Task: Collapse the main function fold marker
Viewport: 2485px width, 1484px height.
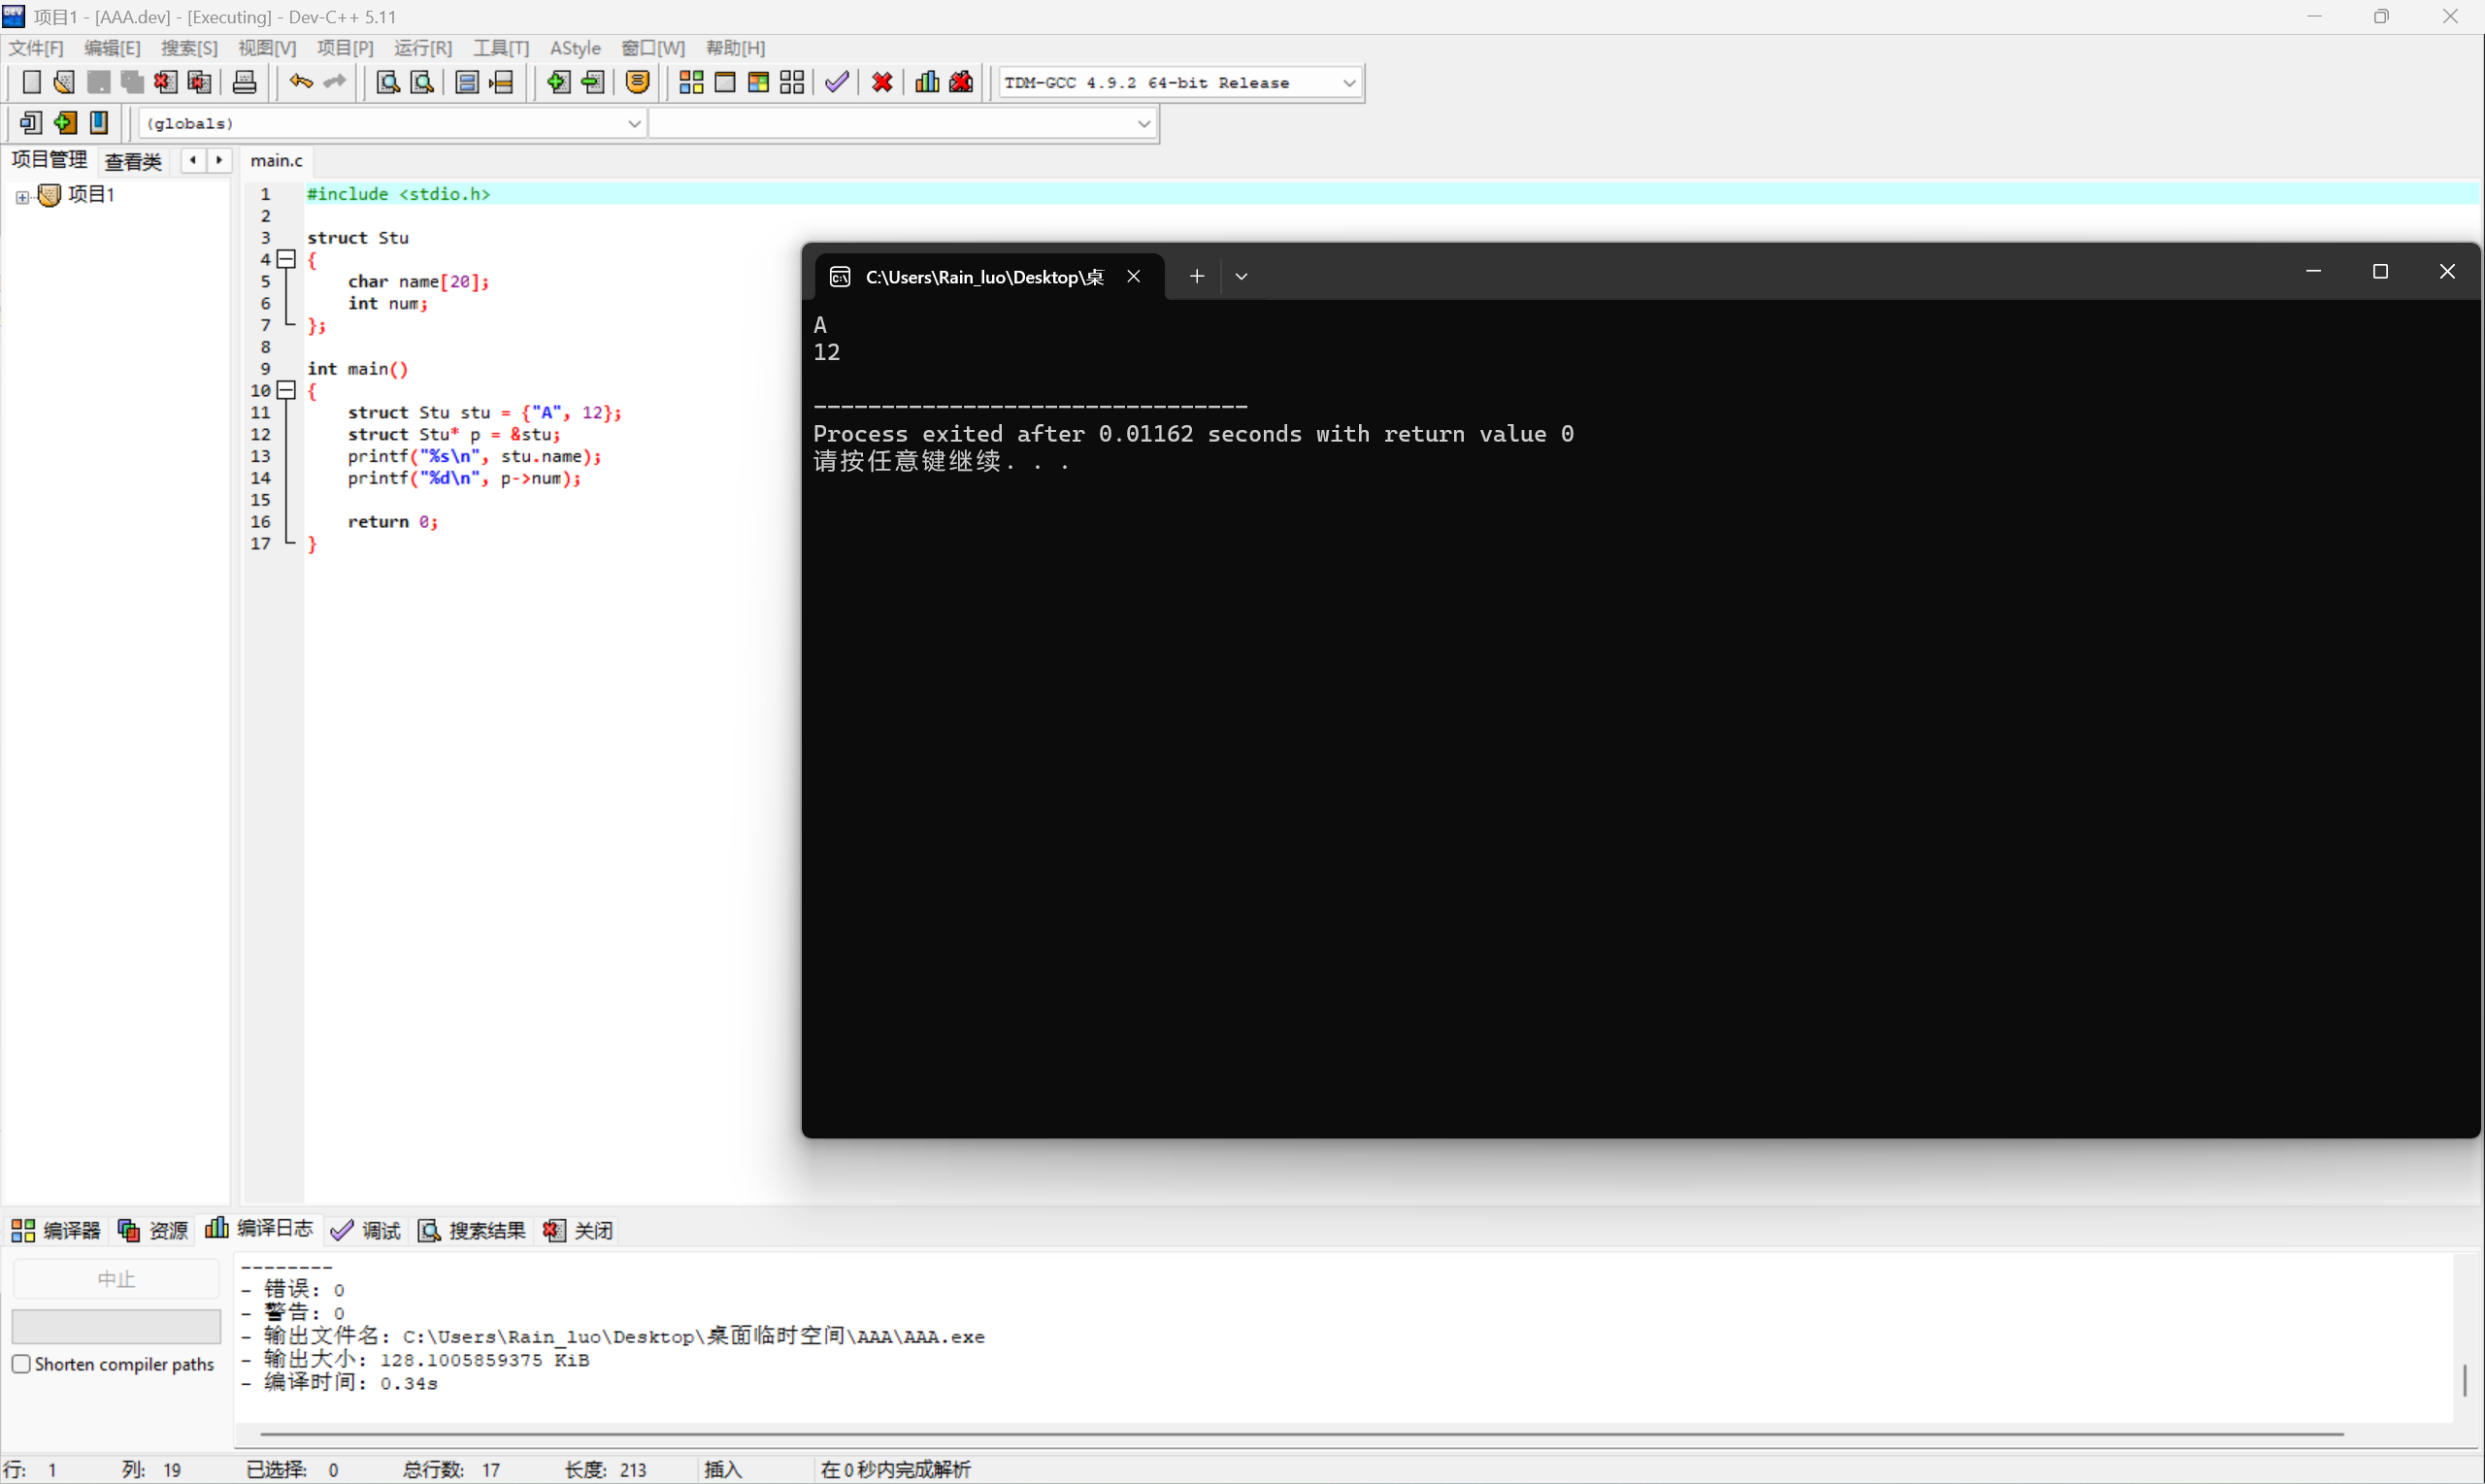Action: point(287,391)
